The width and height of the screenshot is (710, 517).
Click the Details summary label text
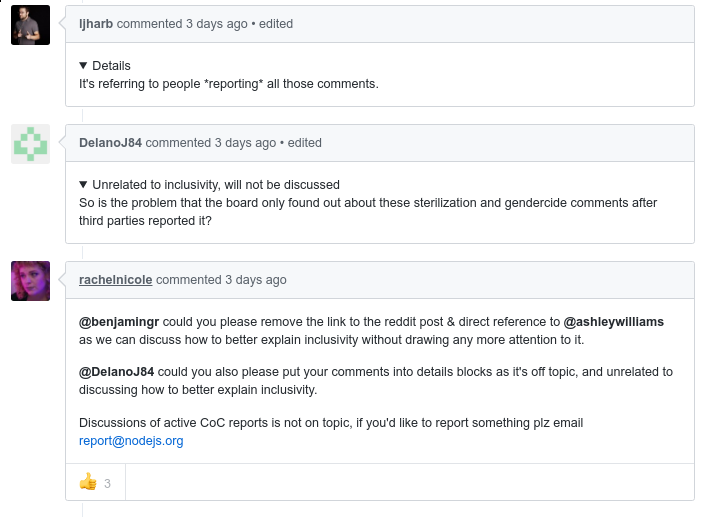click(111, 66)
